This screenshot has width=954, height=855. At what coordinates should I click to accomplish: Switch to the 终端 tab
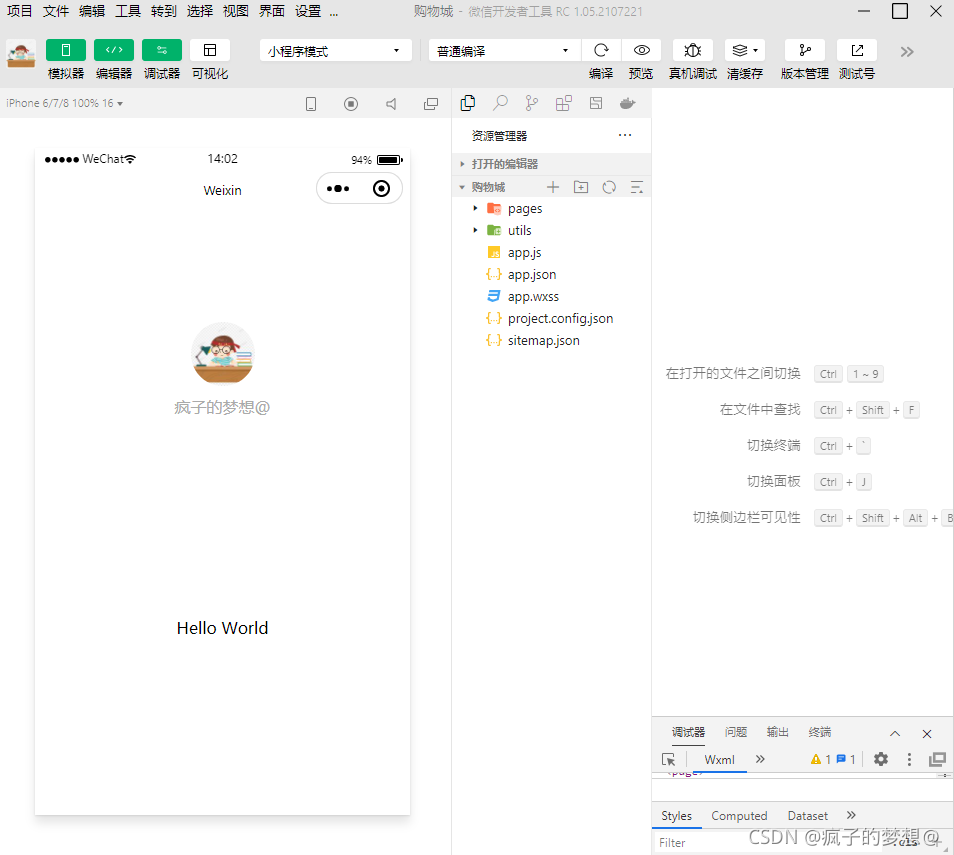pos(820,732)
